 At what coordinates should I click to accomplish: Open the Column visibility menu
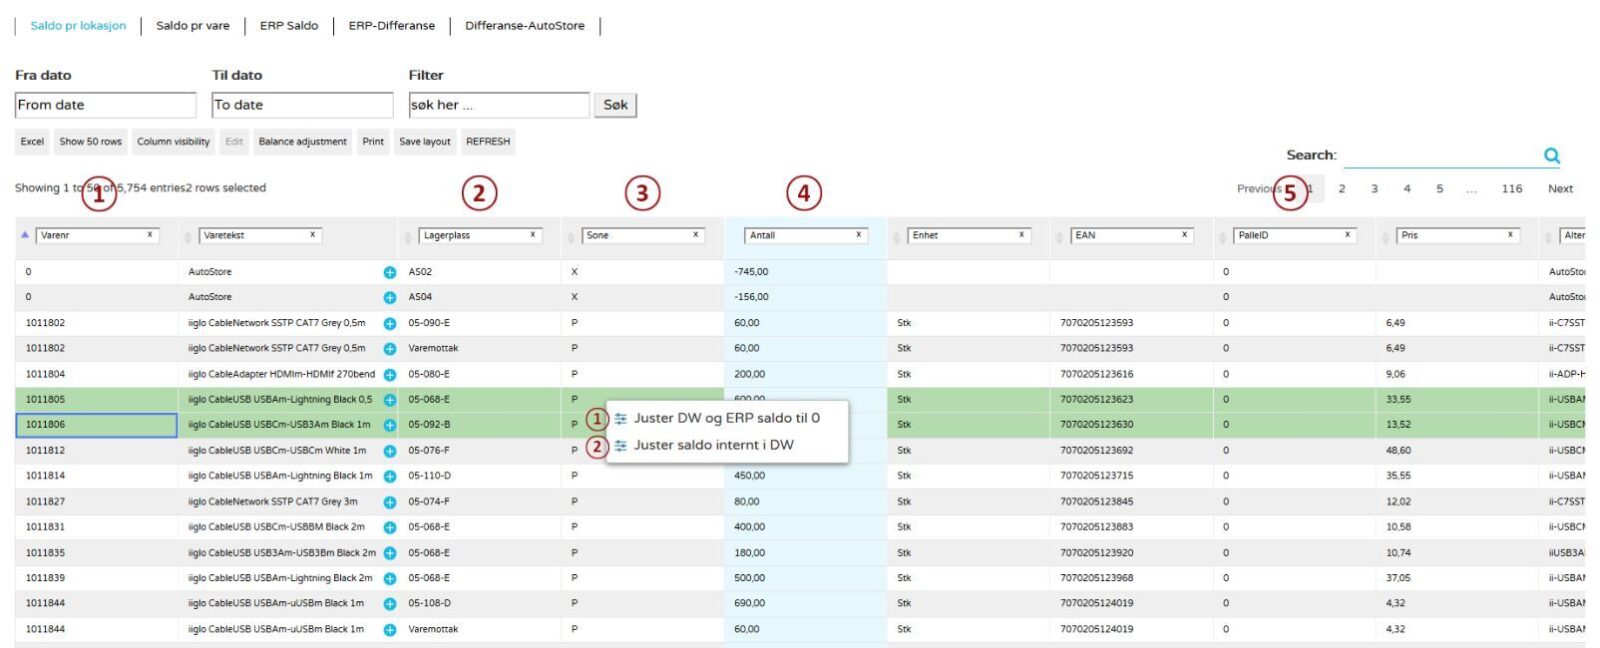pos(173,142)
